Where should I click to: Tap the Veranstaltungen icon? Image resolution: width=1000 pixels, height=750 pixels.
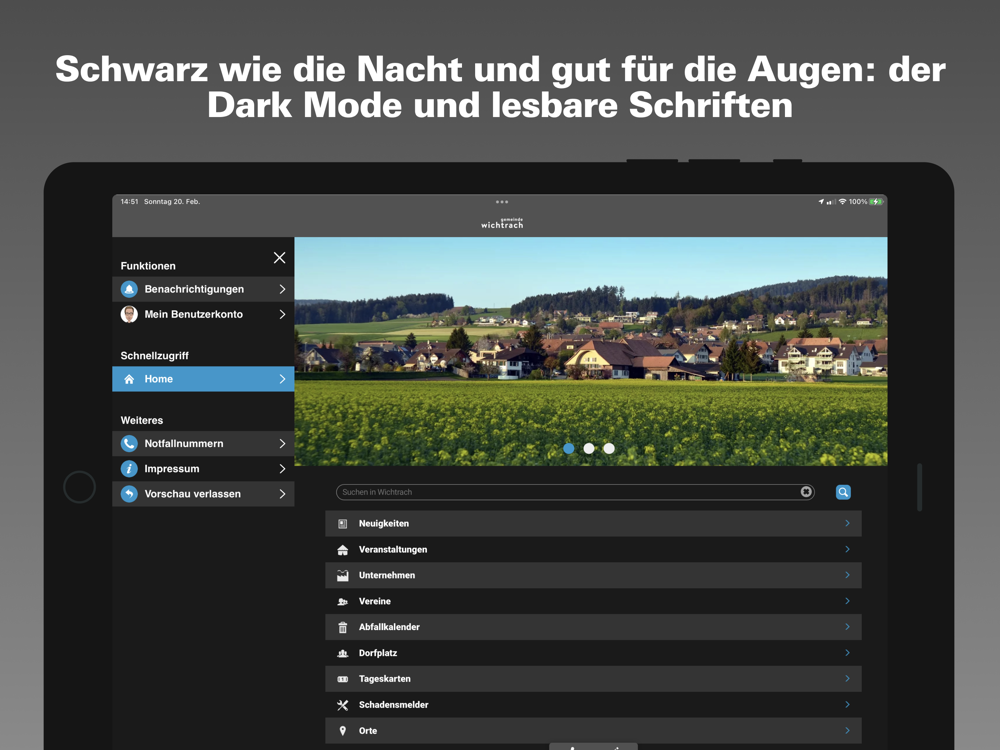click(x=342, y=550)
